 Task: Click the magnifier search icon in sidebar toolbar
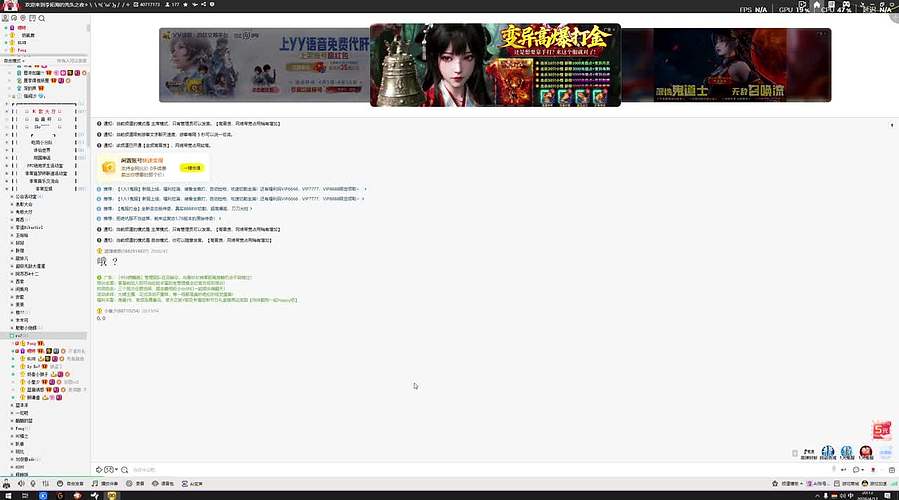[42, 18]
